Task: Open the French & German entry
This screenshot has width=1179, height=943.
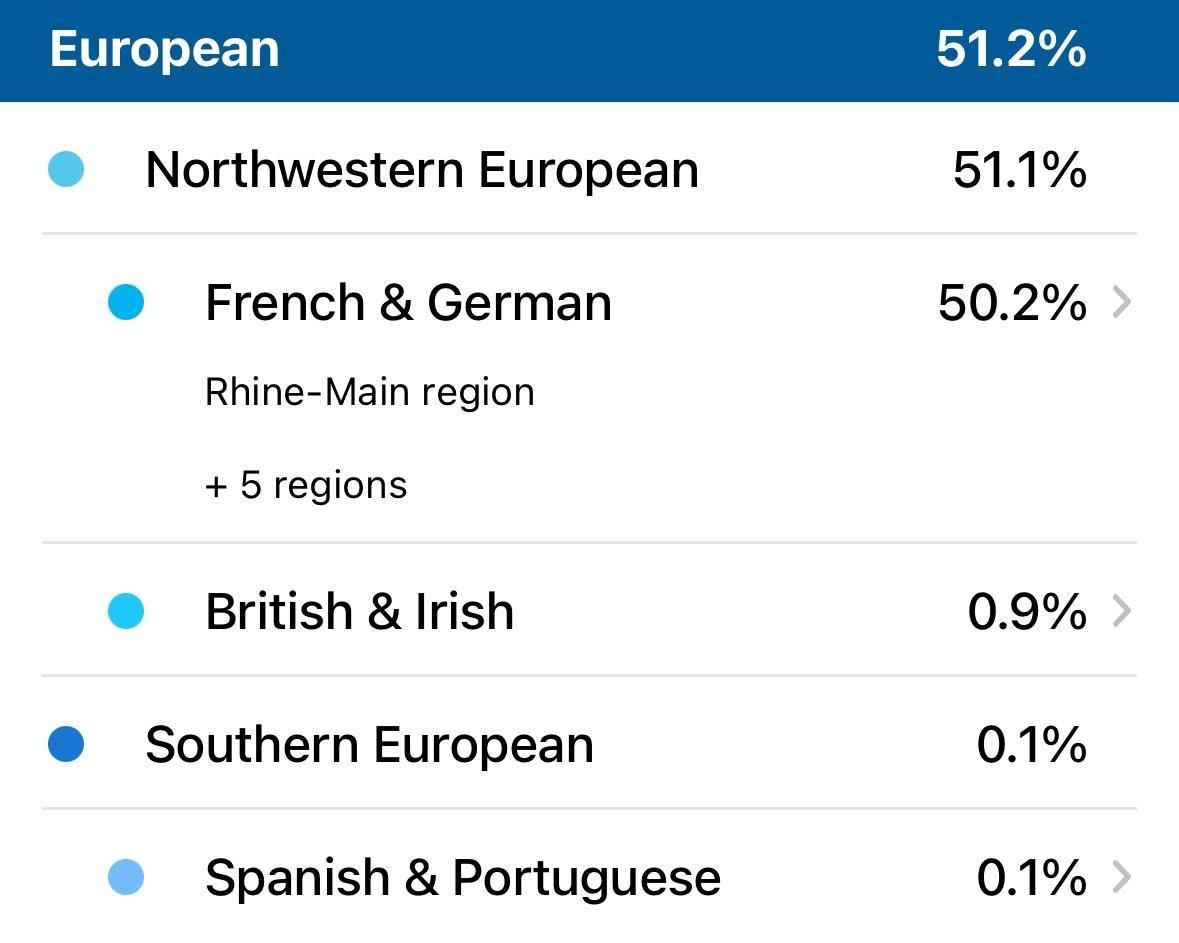Action: pyautogui.click(x=408, y=302)
